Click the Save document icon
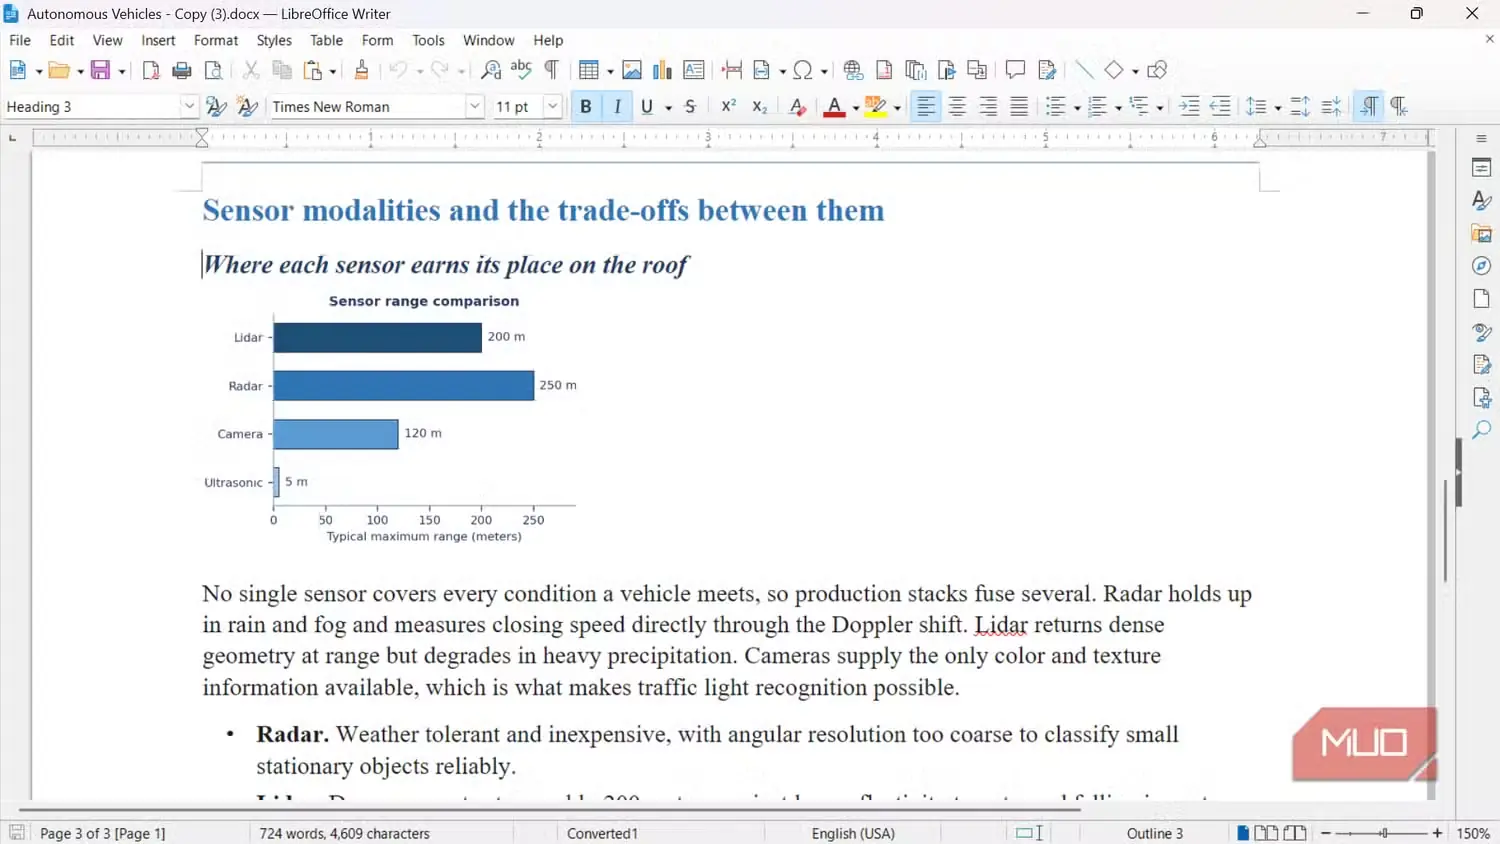 click(x=100, y=70)
